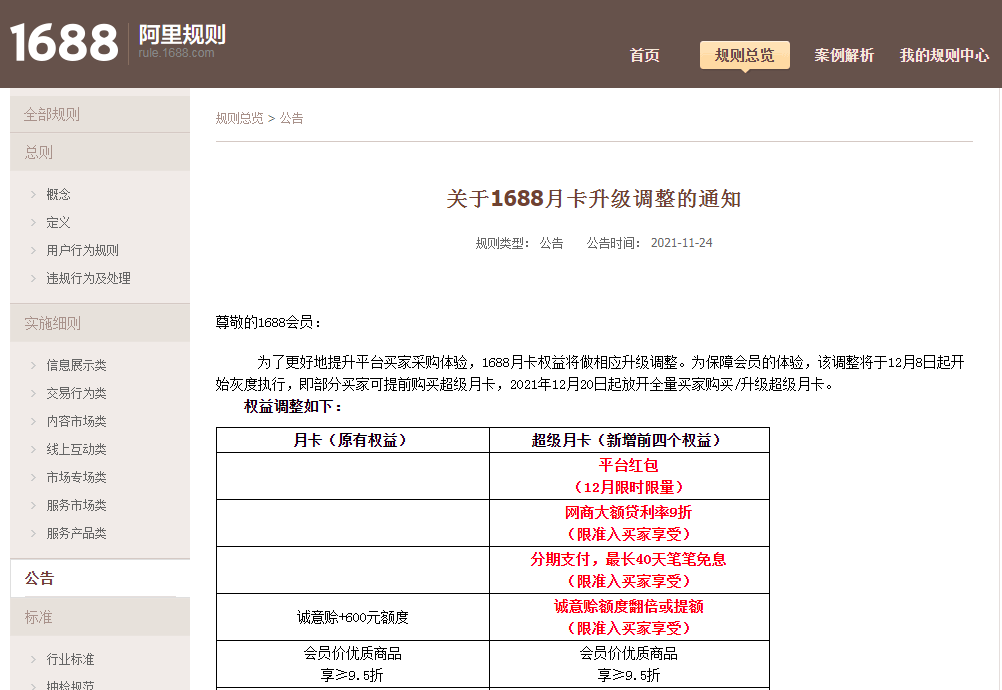Click the chevron arrow beside 行业标准
The image size is (1002, 690).
(33, 659)
